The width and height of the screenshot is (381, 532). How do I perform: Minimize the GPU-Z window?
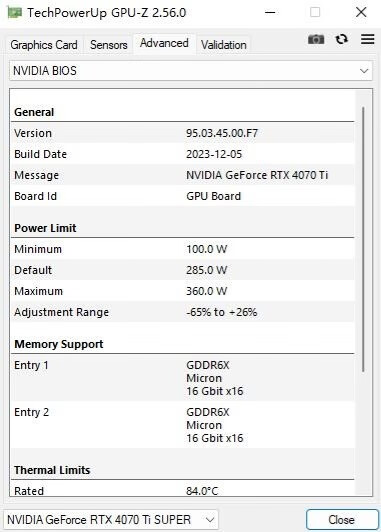(270, 13)
